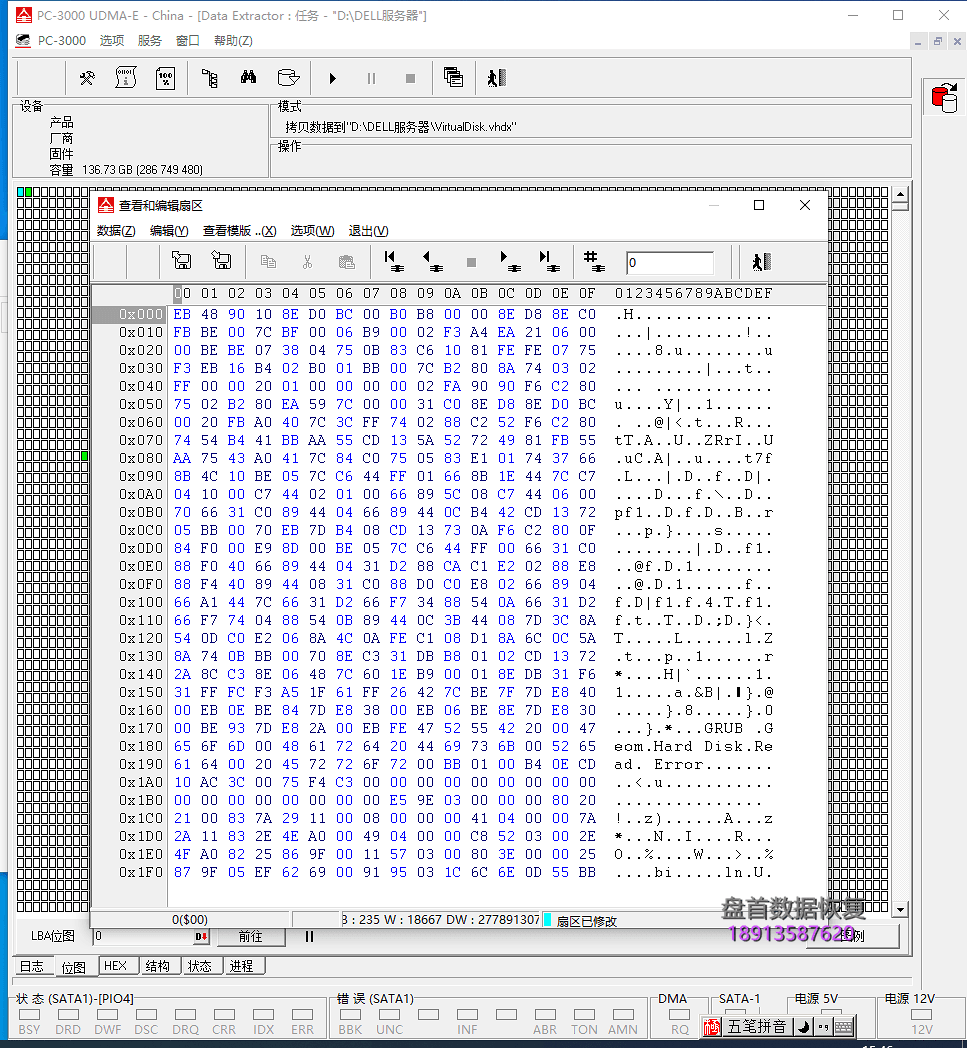Click the 前往 go button
This screenshot has height=1048, width=967.
[251, 936]
